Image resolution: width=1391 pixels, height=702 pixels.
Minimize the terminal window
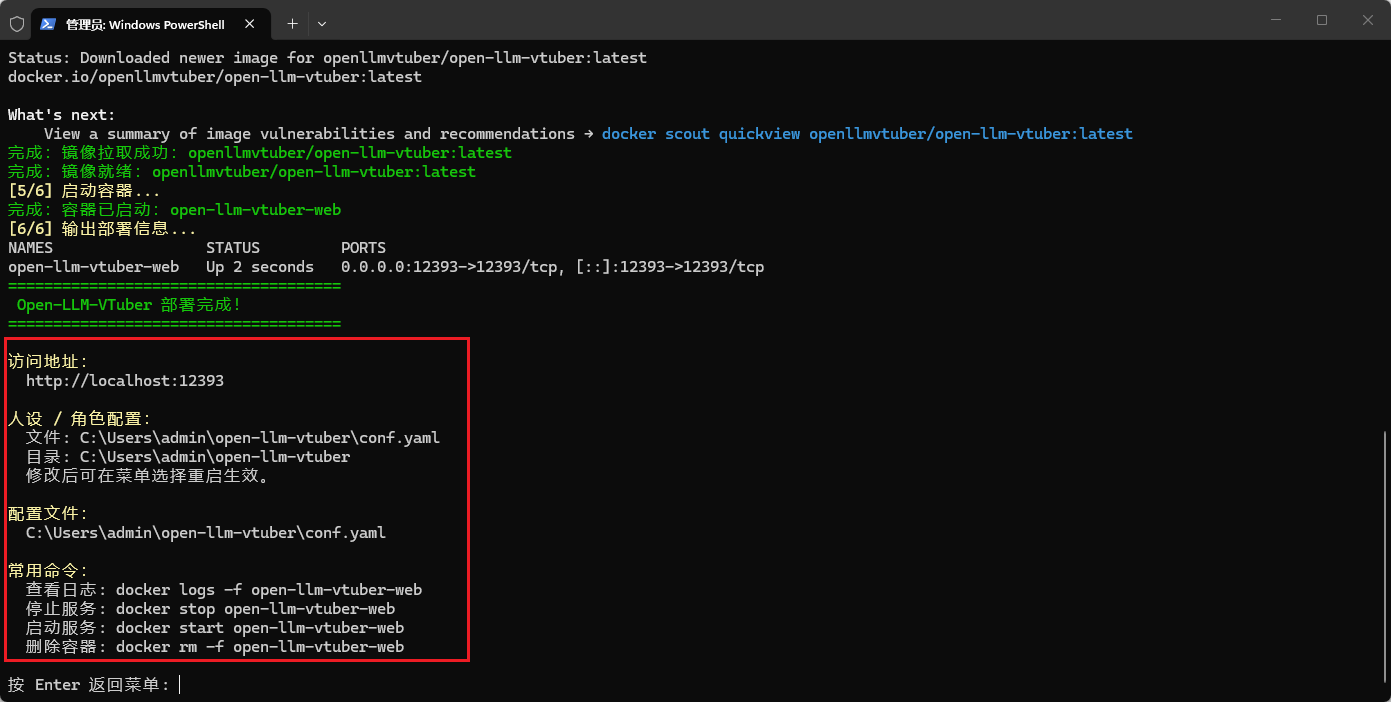point(1275,20)
